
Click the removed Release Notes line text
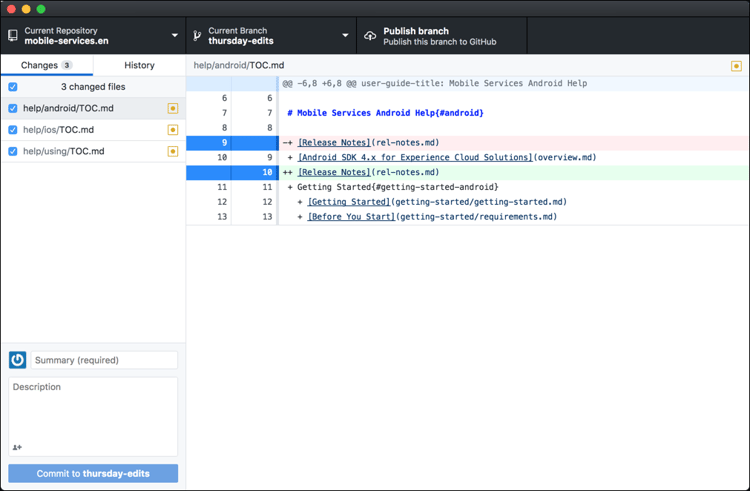[368, 142]
